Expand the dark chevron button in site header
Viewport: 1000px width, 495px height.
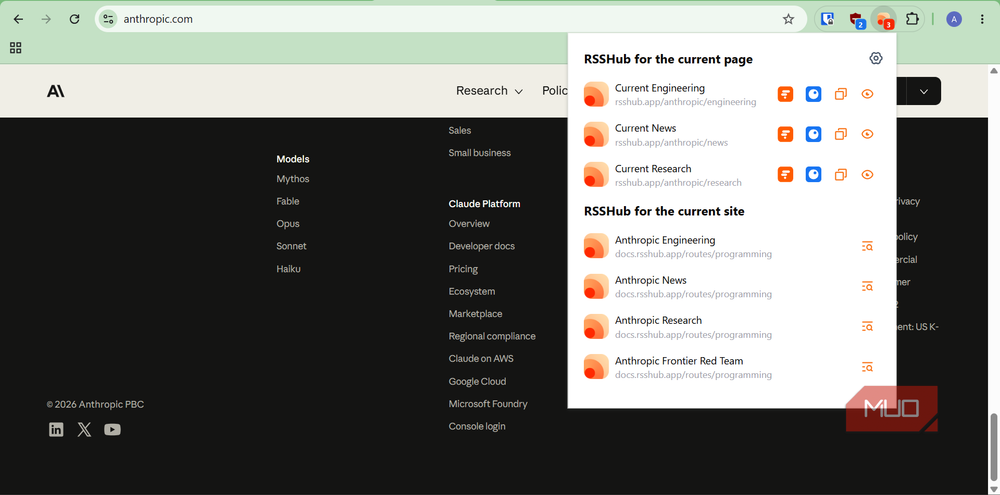tap(923, 91)
